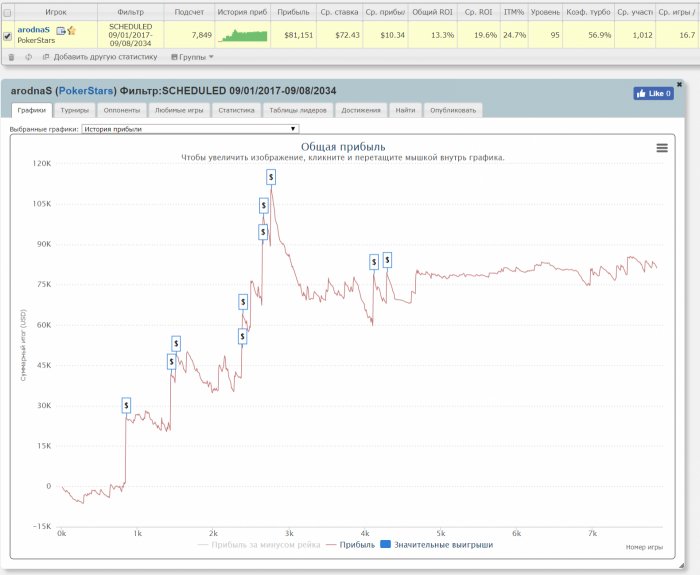Sort by the 'Прибыль' column header

point(293,12)
